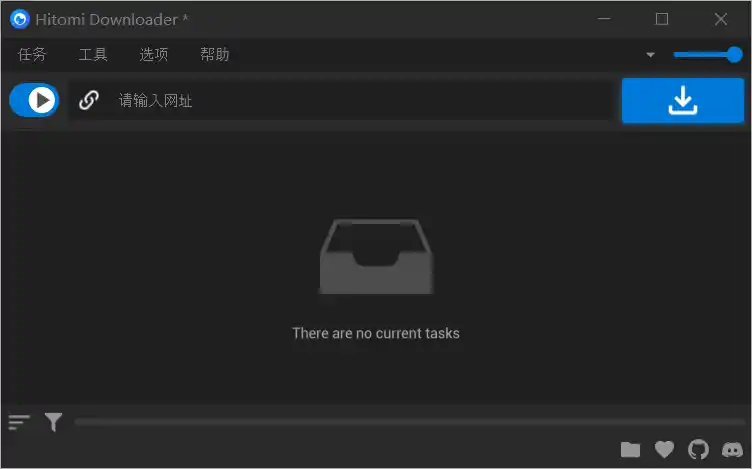The image size is (752, 469).
Task: Expand the small dropdown arrow near the slider
Action: (650, 55)
